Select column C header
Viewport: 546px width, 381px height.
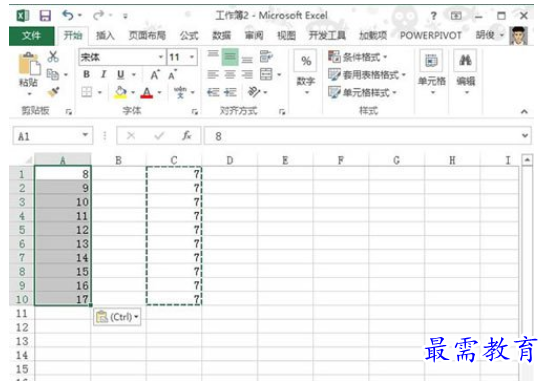tap(174, 160)
